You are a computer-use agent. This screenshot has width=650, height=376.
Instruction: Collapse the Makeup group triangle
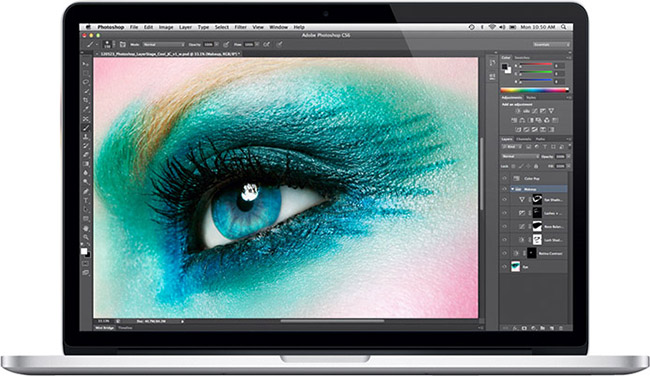coord(512,189)
